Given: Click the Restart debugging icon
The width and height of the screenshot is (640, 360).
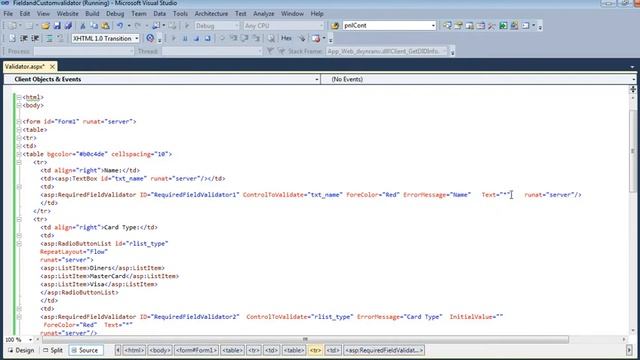Looking at the screenshot, I should (208, 38).
